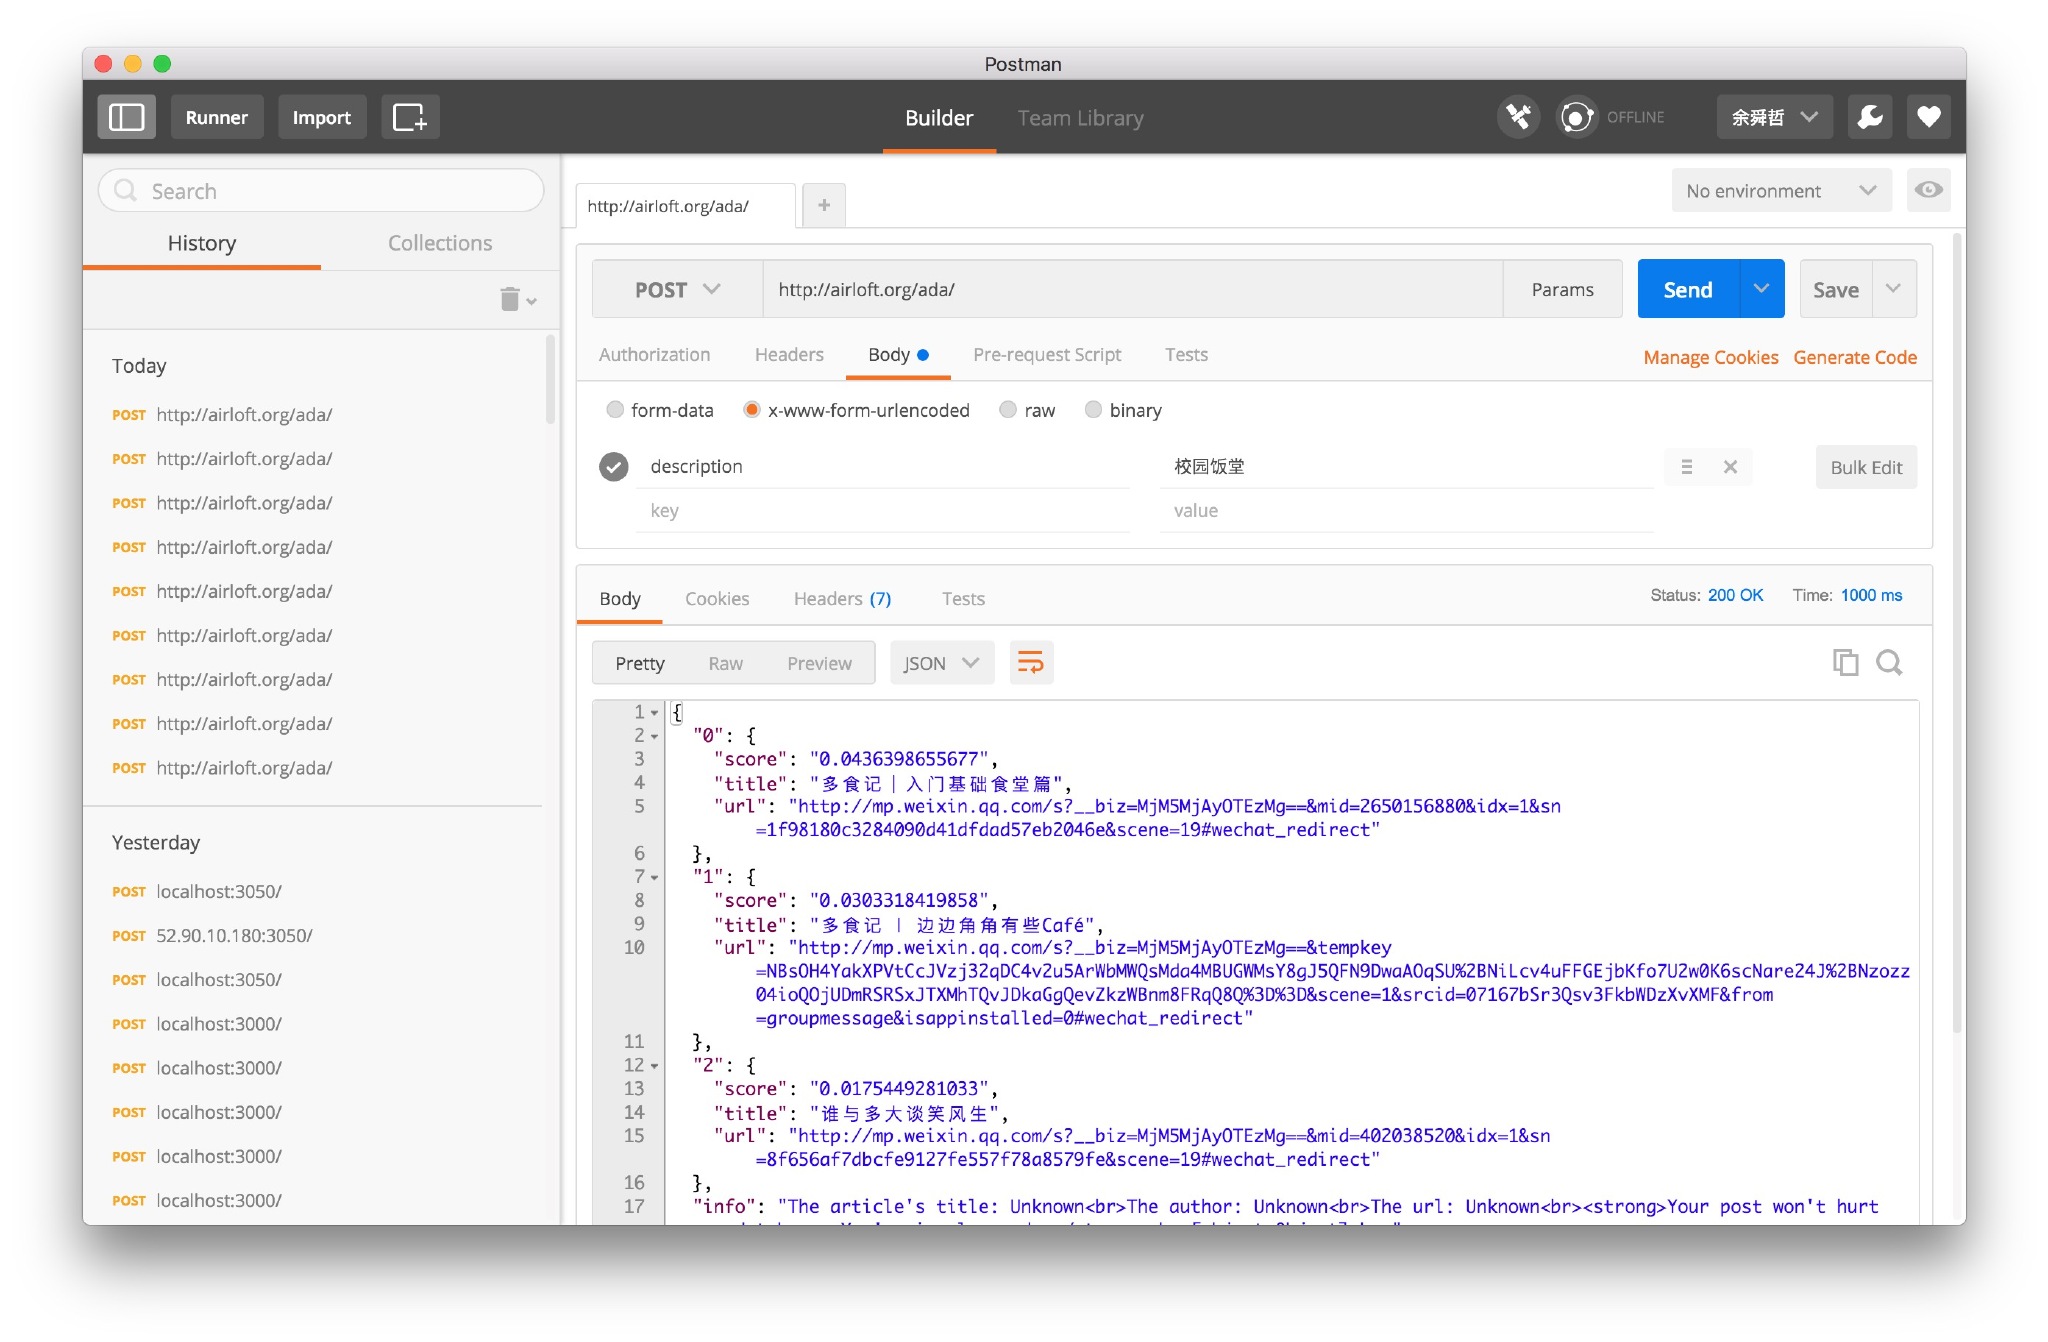Clear history with the trash icon
This screenshot has height=1342, width=2048.
[510, 299]
